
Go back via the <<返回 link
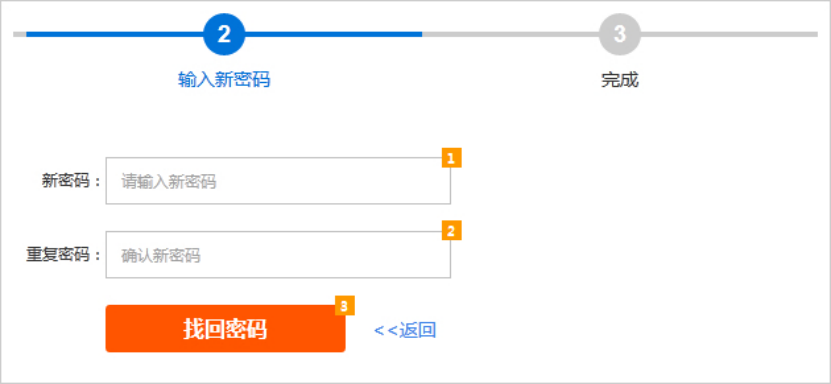[405, 330]
